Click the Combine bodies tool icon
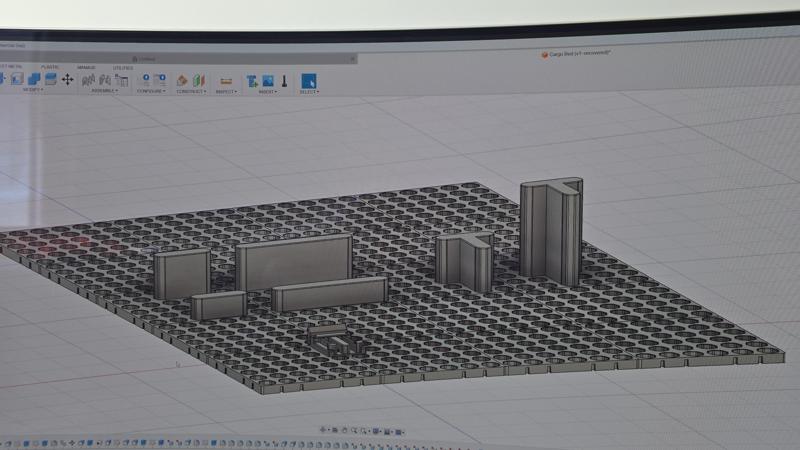The height and width of the screenshot is (450, 800). 34,79
